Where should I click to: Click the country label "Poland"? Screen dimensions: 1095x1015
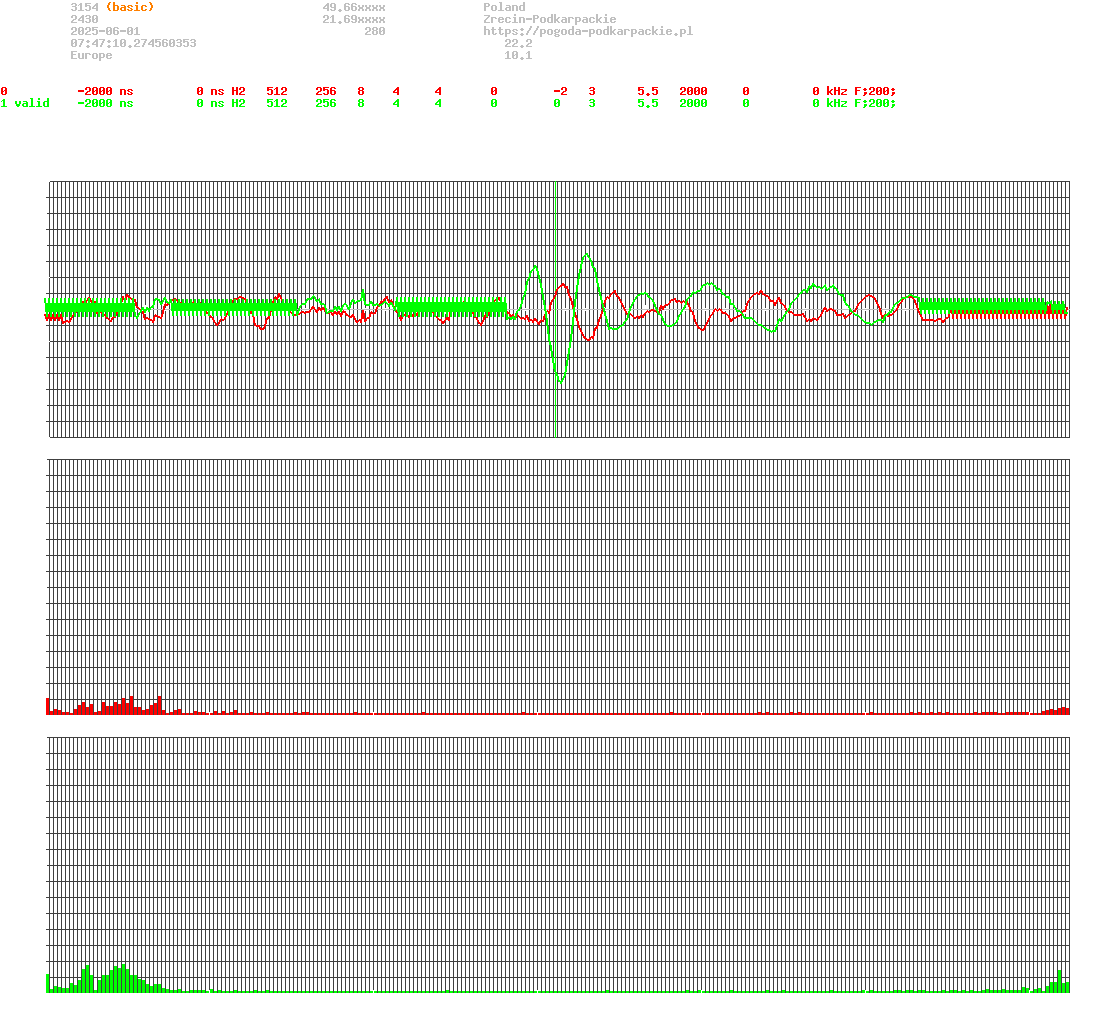pyautogui.click(x=504, y=7)
